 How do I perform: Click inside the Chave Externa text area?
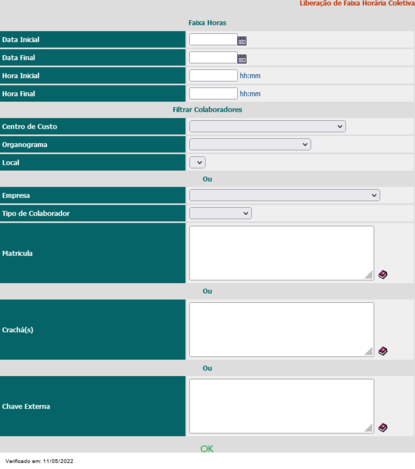click(x=282, y=406)
